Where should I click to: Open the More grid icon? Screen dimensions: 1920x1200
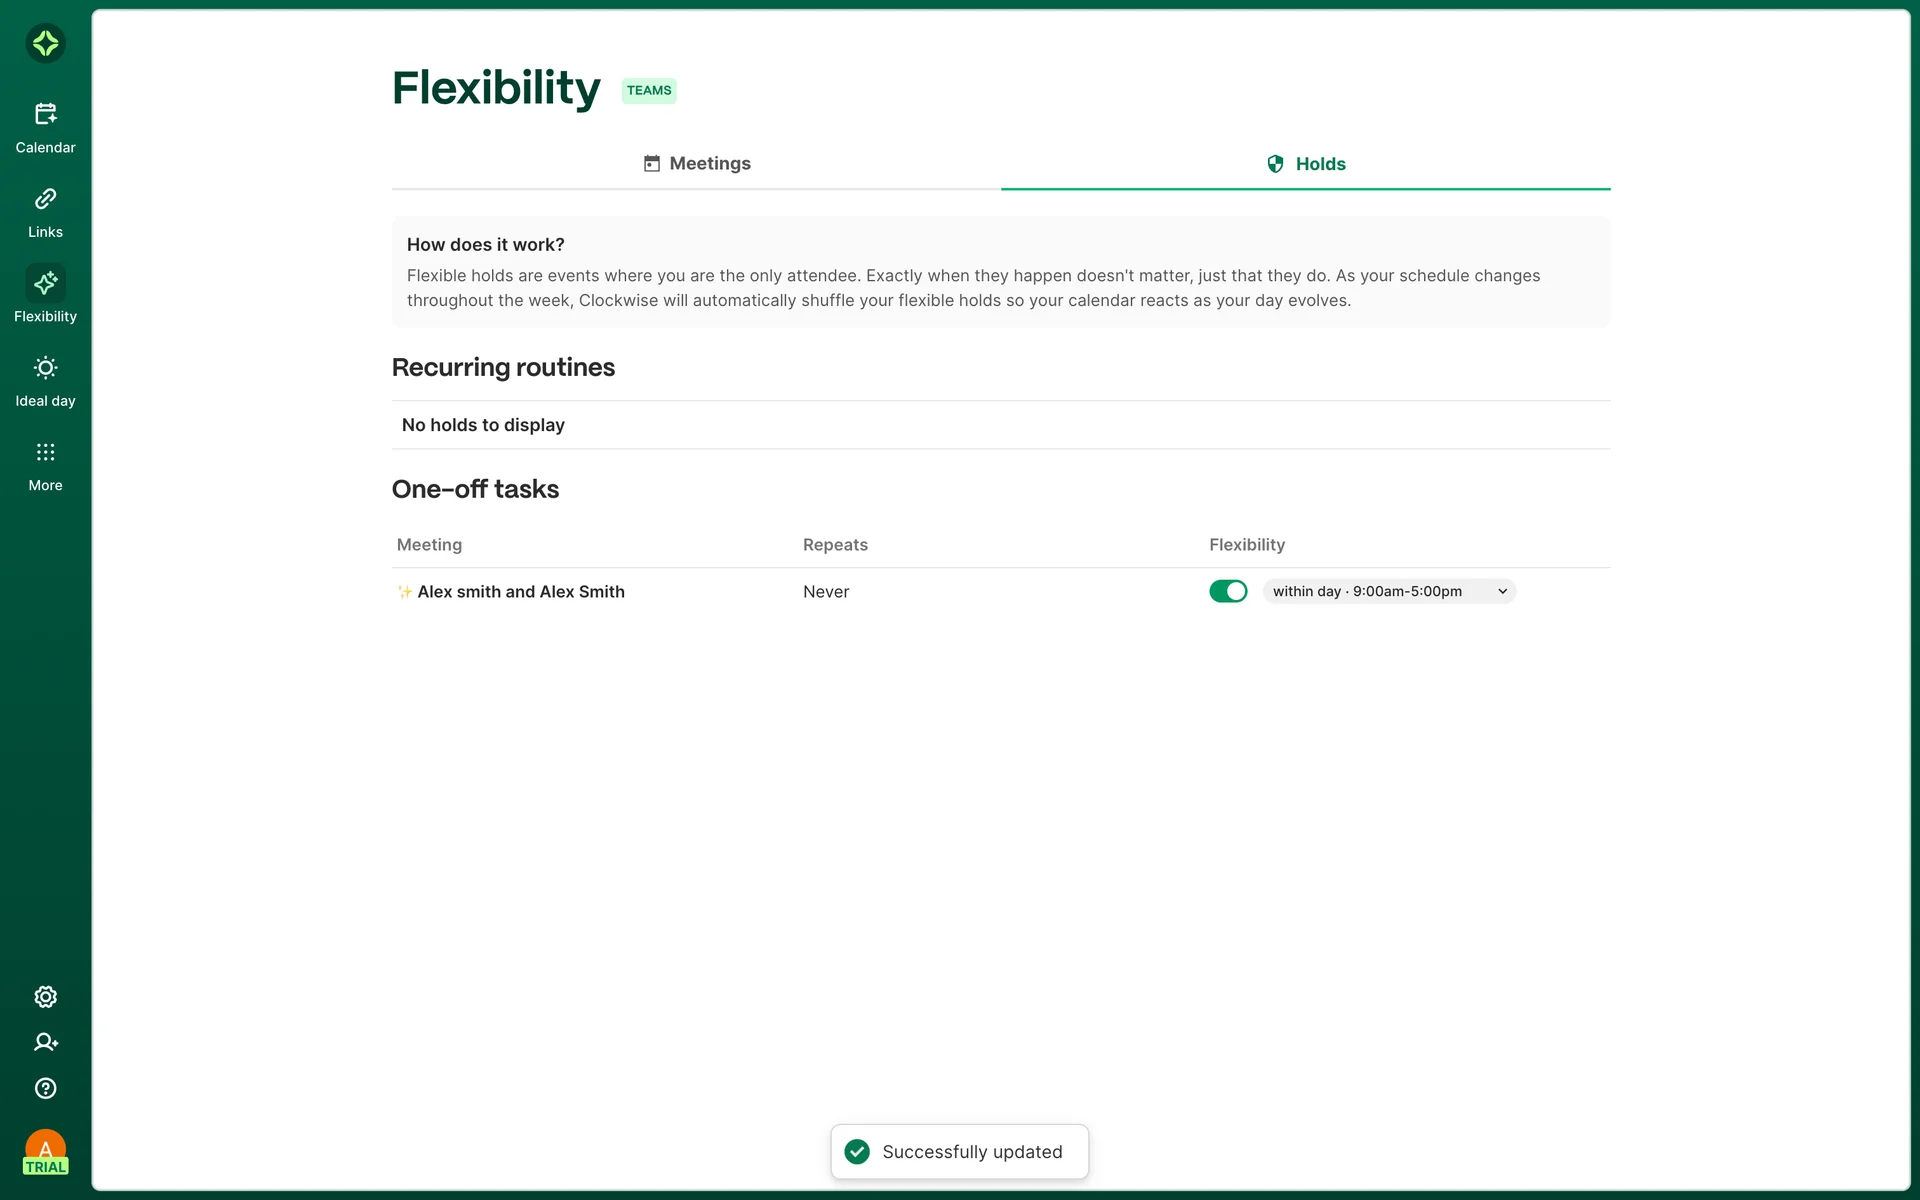pos(45,452)
